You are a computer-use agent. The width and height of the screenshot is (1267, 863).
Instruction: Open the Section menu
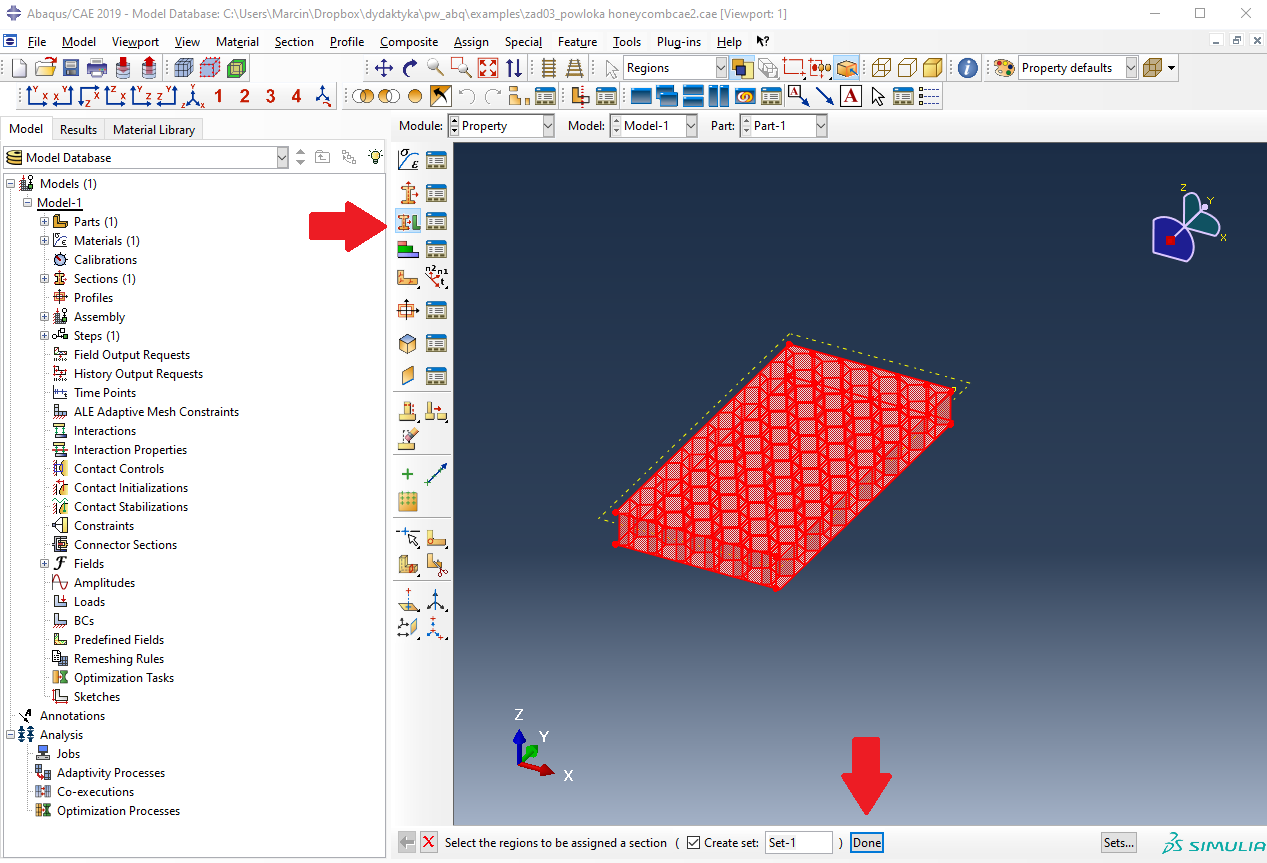(x=294, y=42)
